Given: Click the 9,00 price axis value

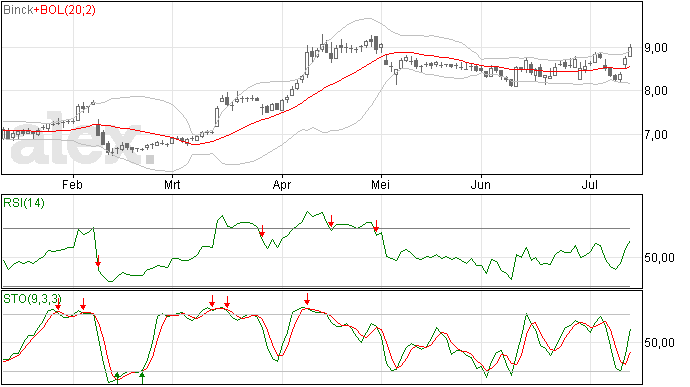Looking at the screenshot, I should click(656, 48).
